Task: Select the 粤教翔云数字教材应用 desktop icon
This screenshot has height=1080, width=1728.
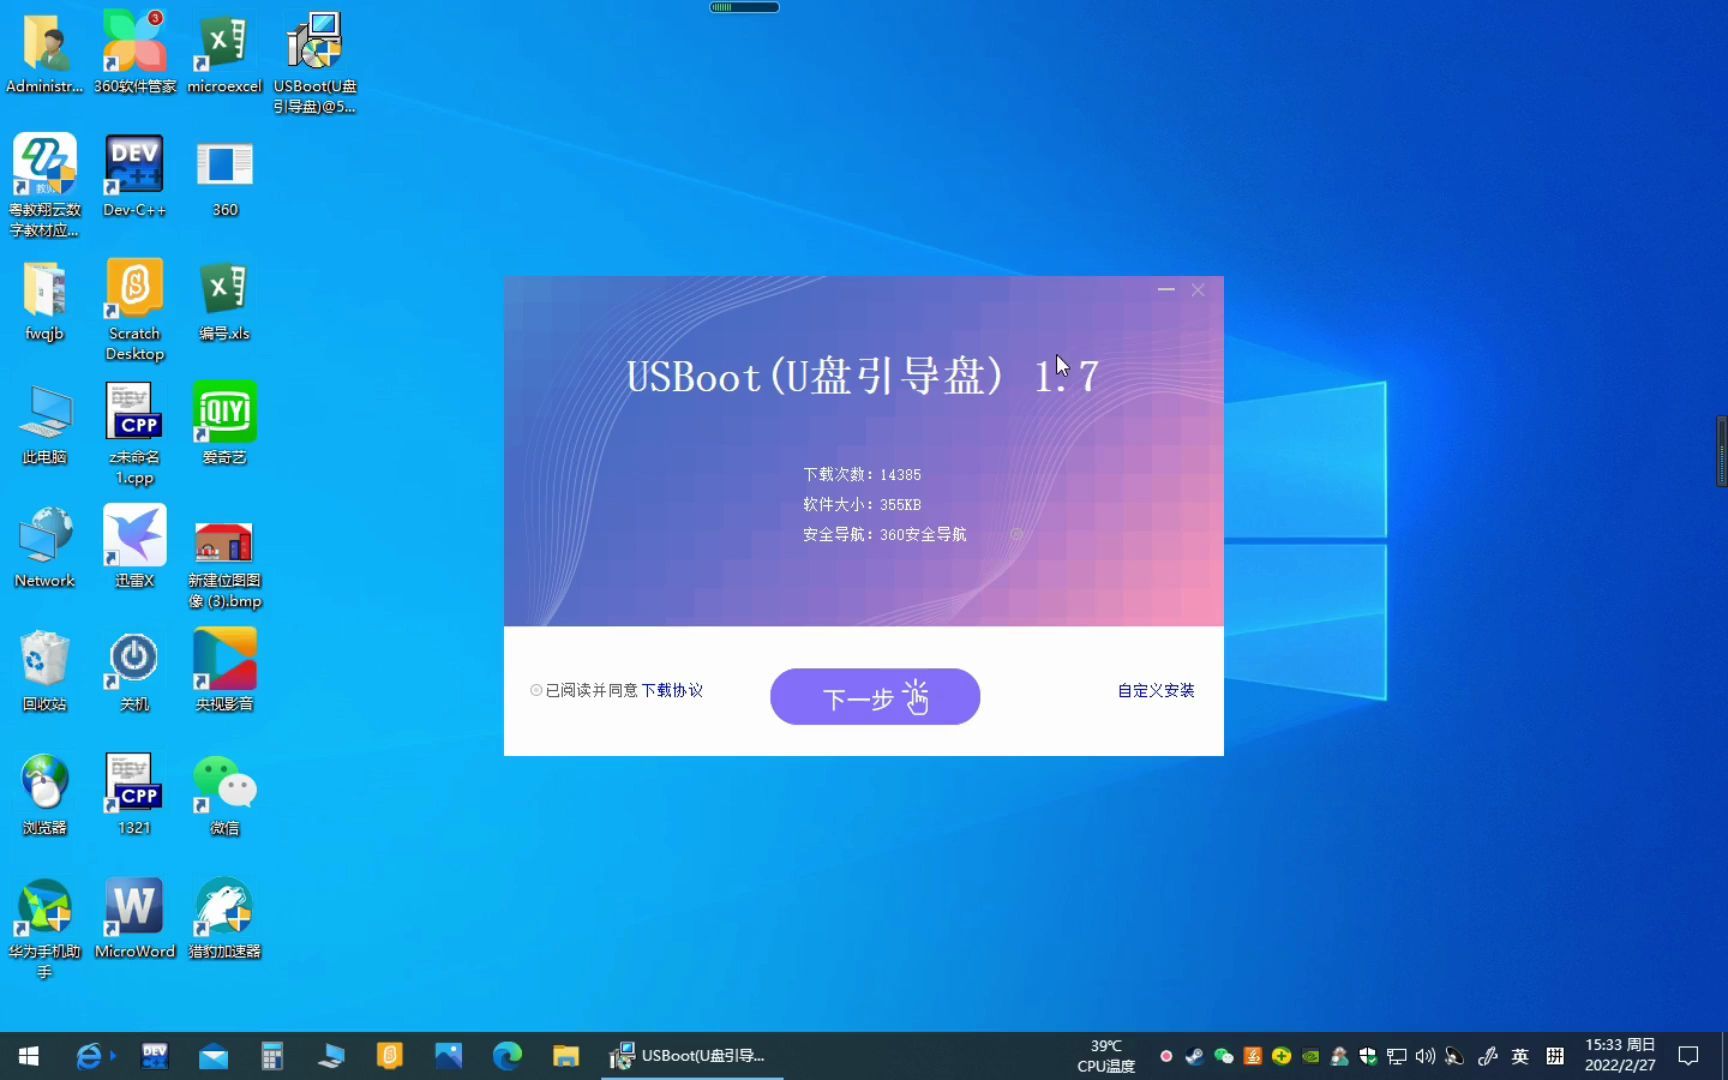Action: (x=45, y=186)
